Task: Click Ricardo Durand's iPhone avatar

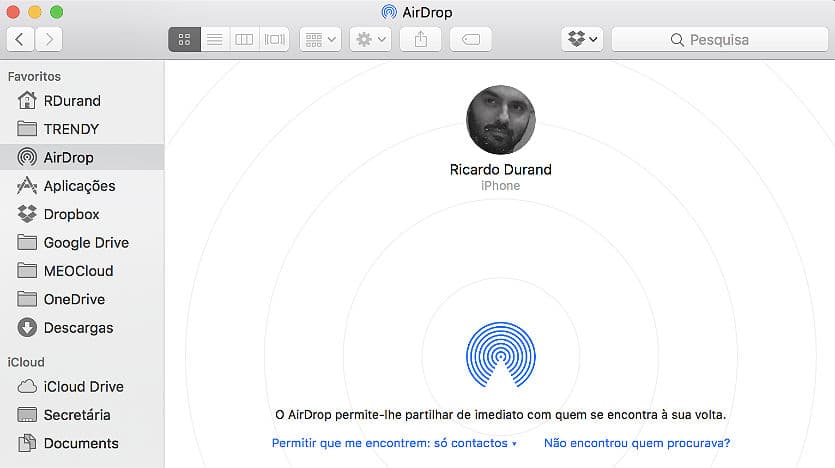Action: (501, 120)
